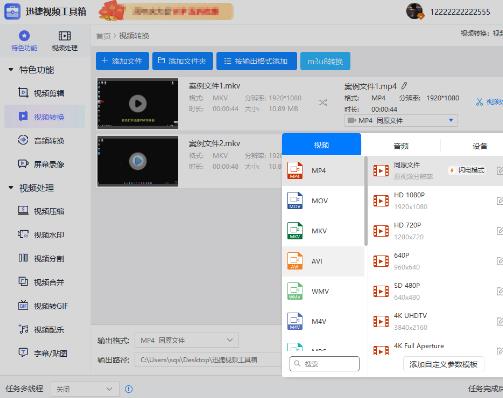Click the 闪电模式 badge on 同原文件
This screenshot has height=398, width=503.
(x=467, y=170)
